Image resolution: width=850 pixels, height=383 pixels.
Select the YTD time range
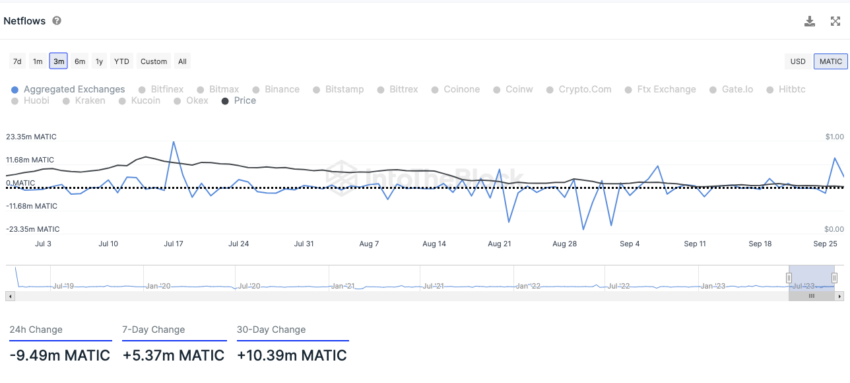tap(121, 61)
